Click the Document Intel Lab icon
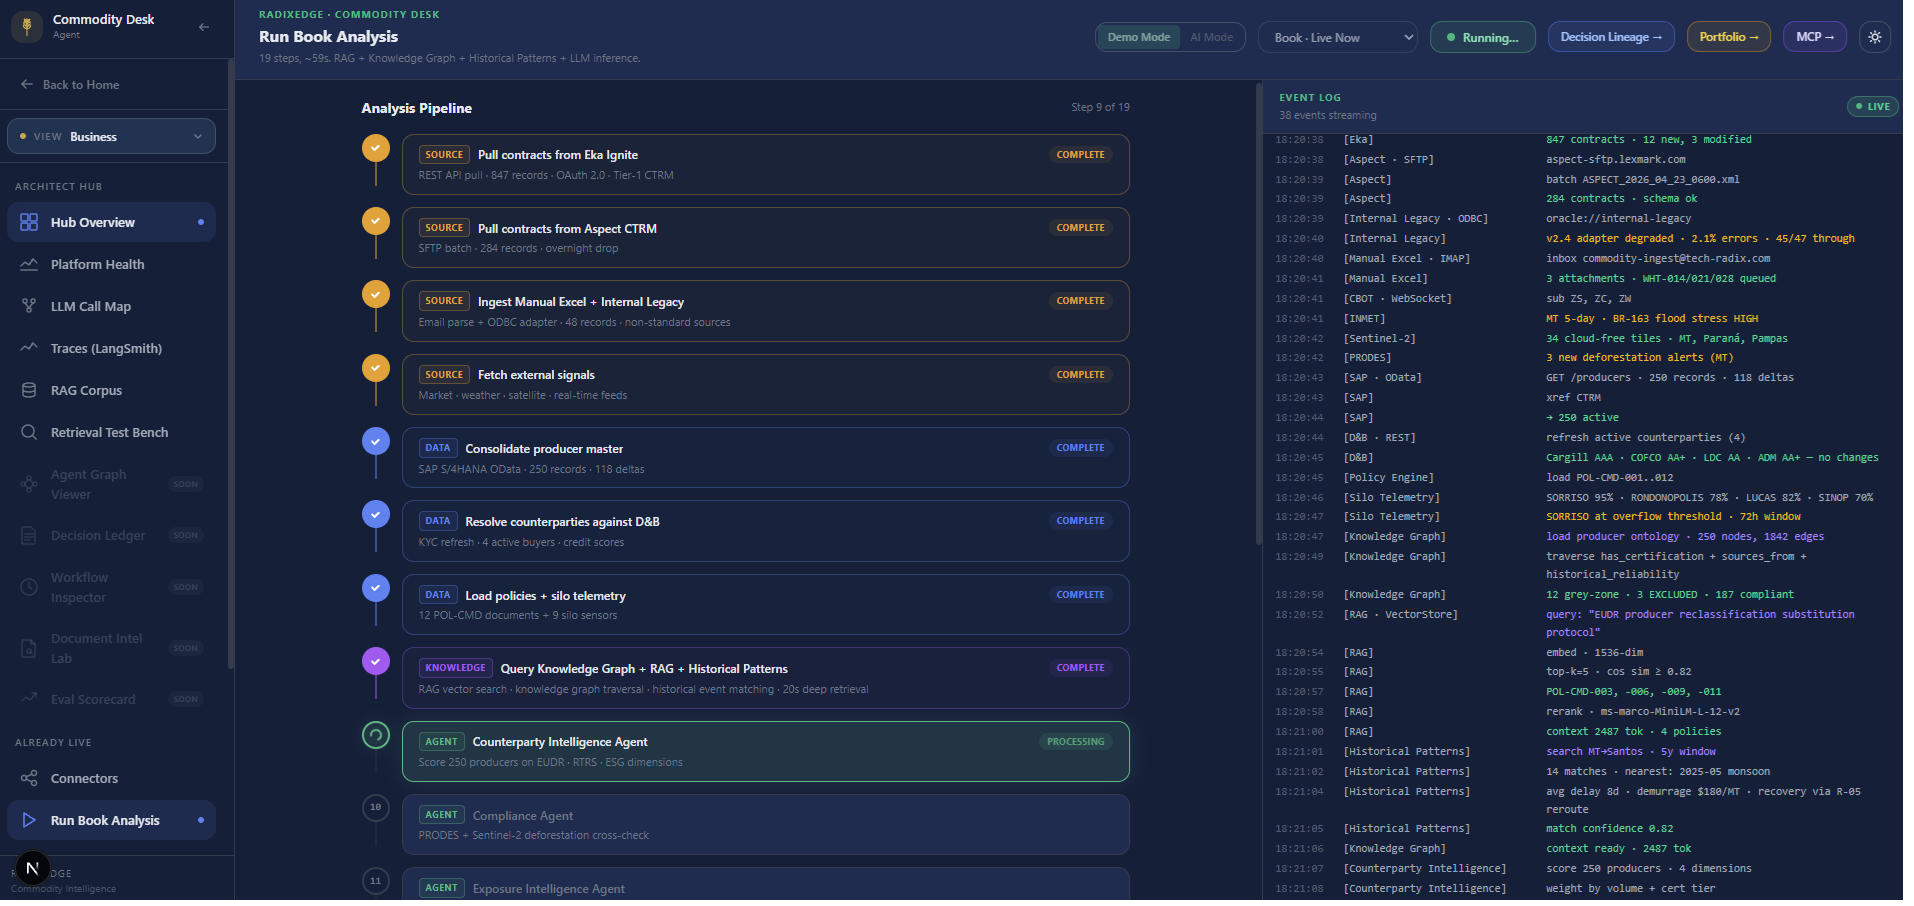The image size is (1914, 906). coord(29,648)
